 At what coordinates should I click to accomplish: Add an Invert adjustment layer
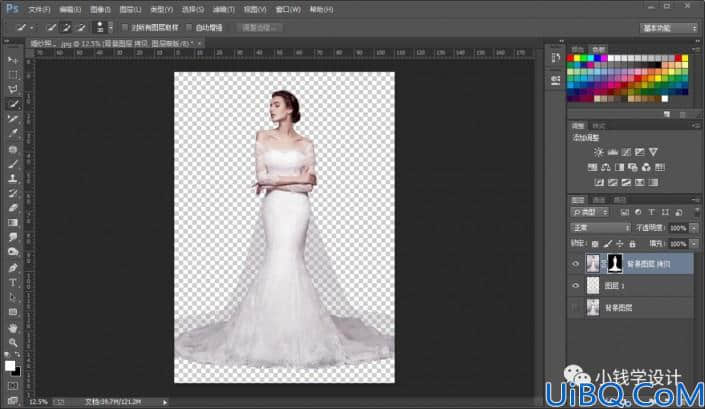pyautogui.click(x=599, y=182)
